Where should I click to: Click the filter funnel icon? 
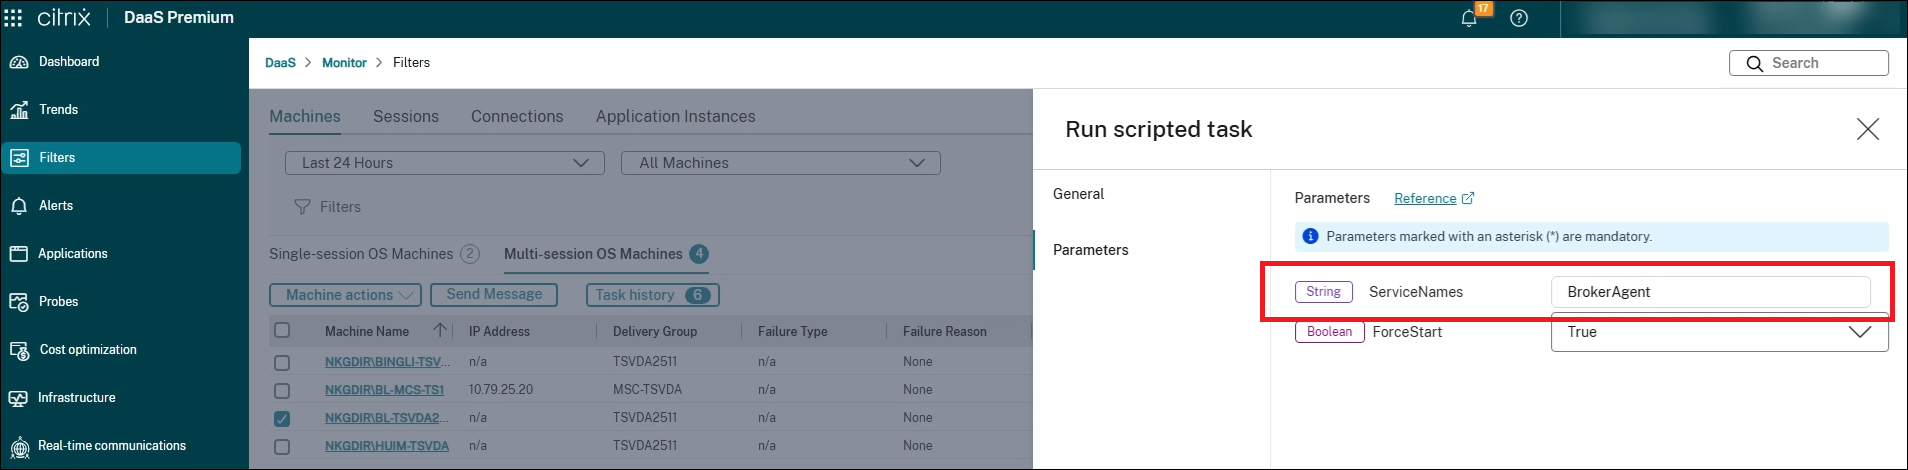(302, 207)
